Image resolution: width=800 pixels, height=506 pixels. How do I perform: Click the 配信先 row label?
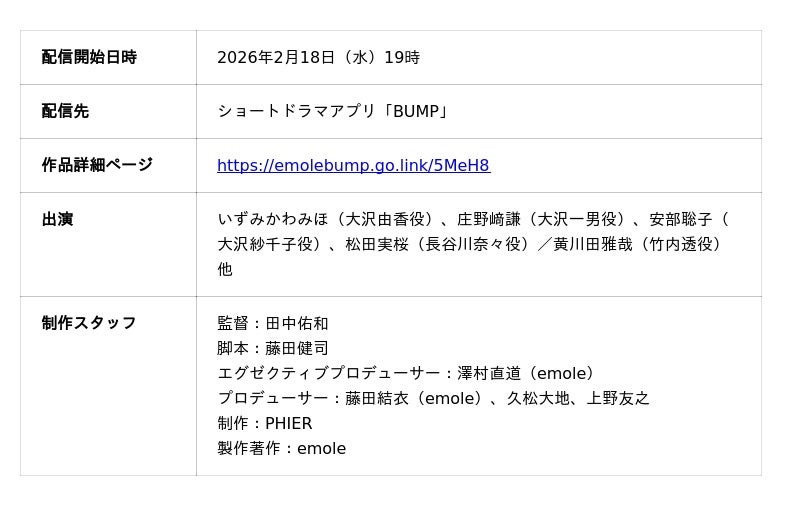click(65, 111)
